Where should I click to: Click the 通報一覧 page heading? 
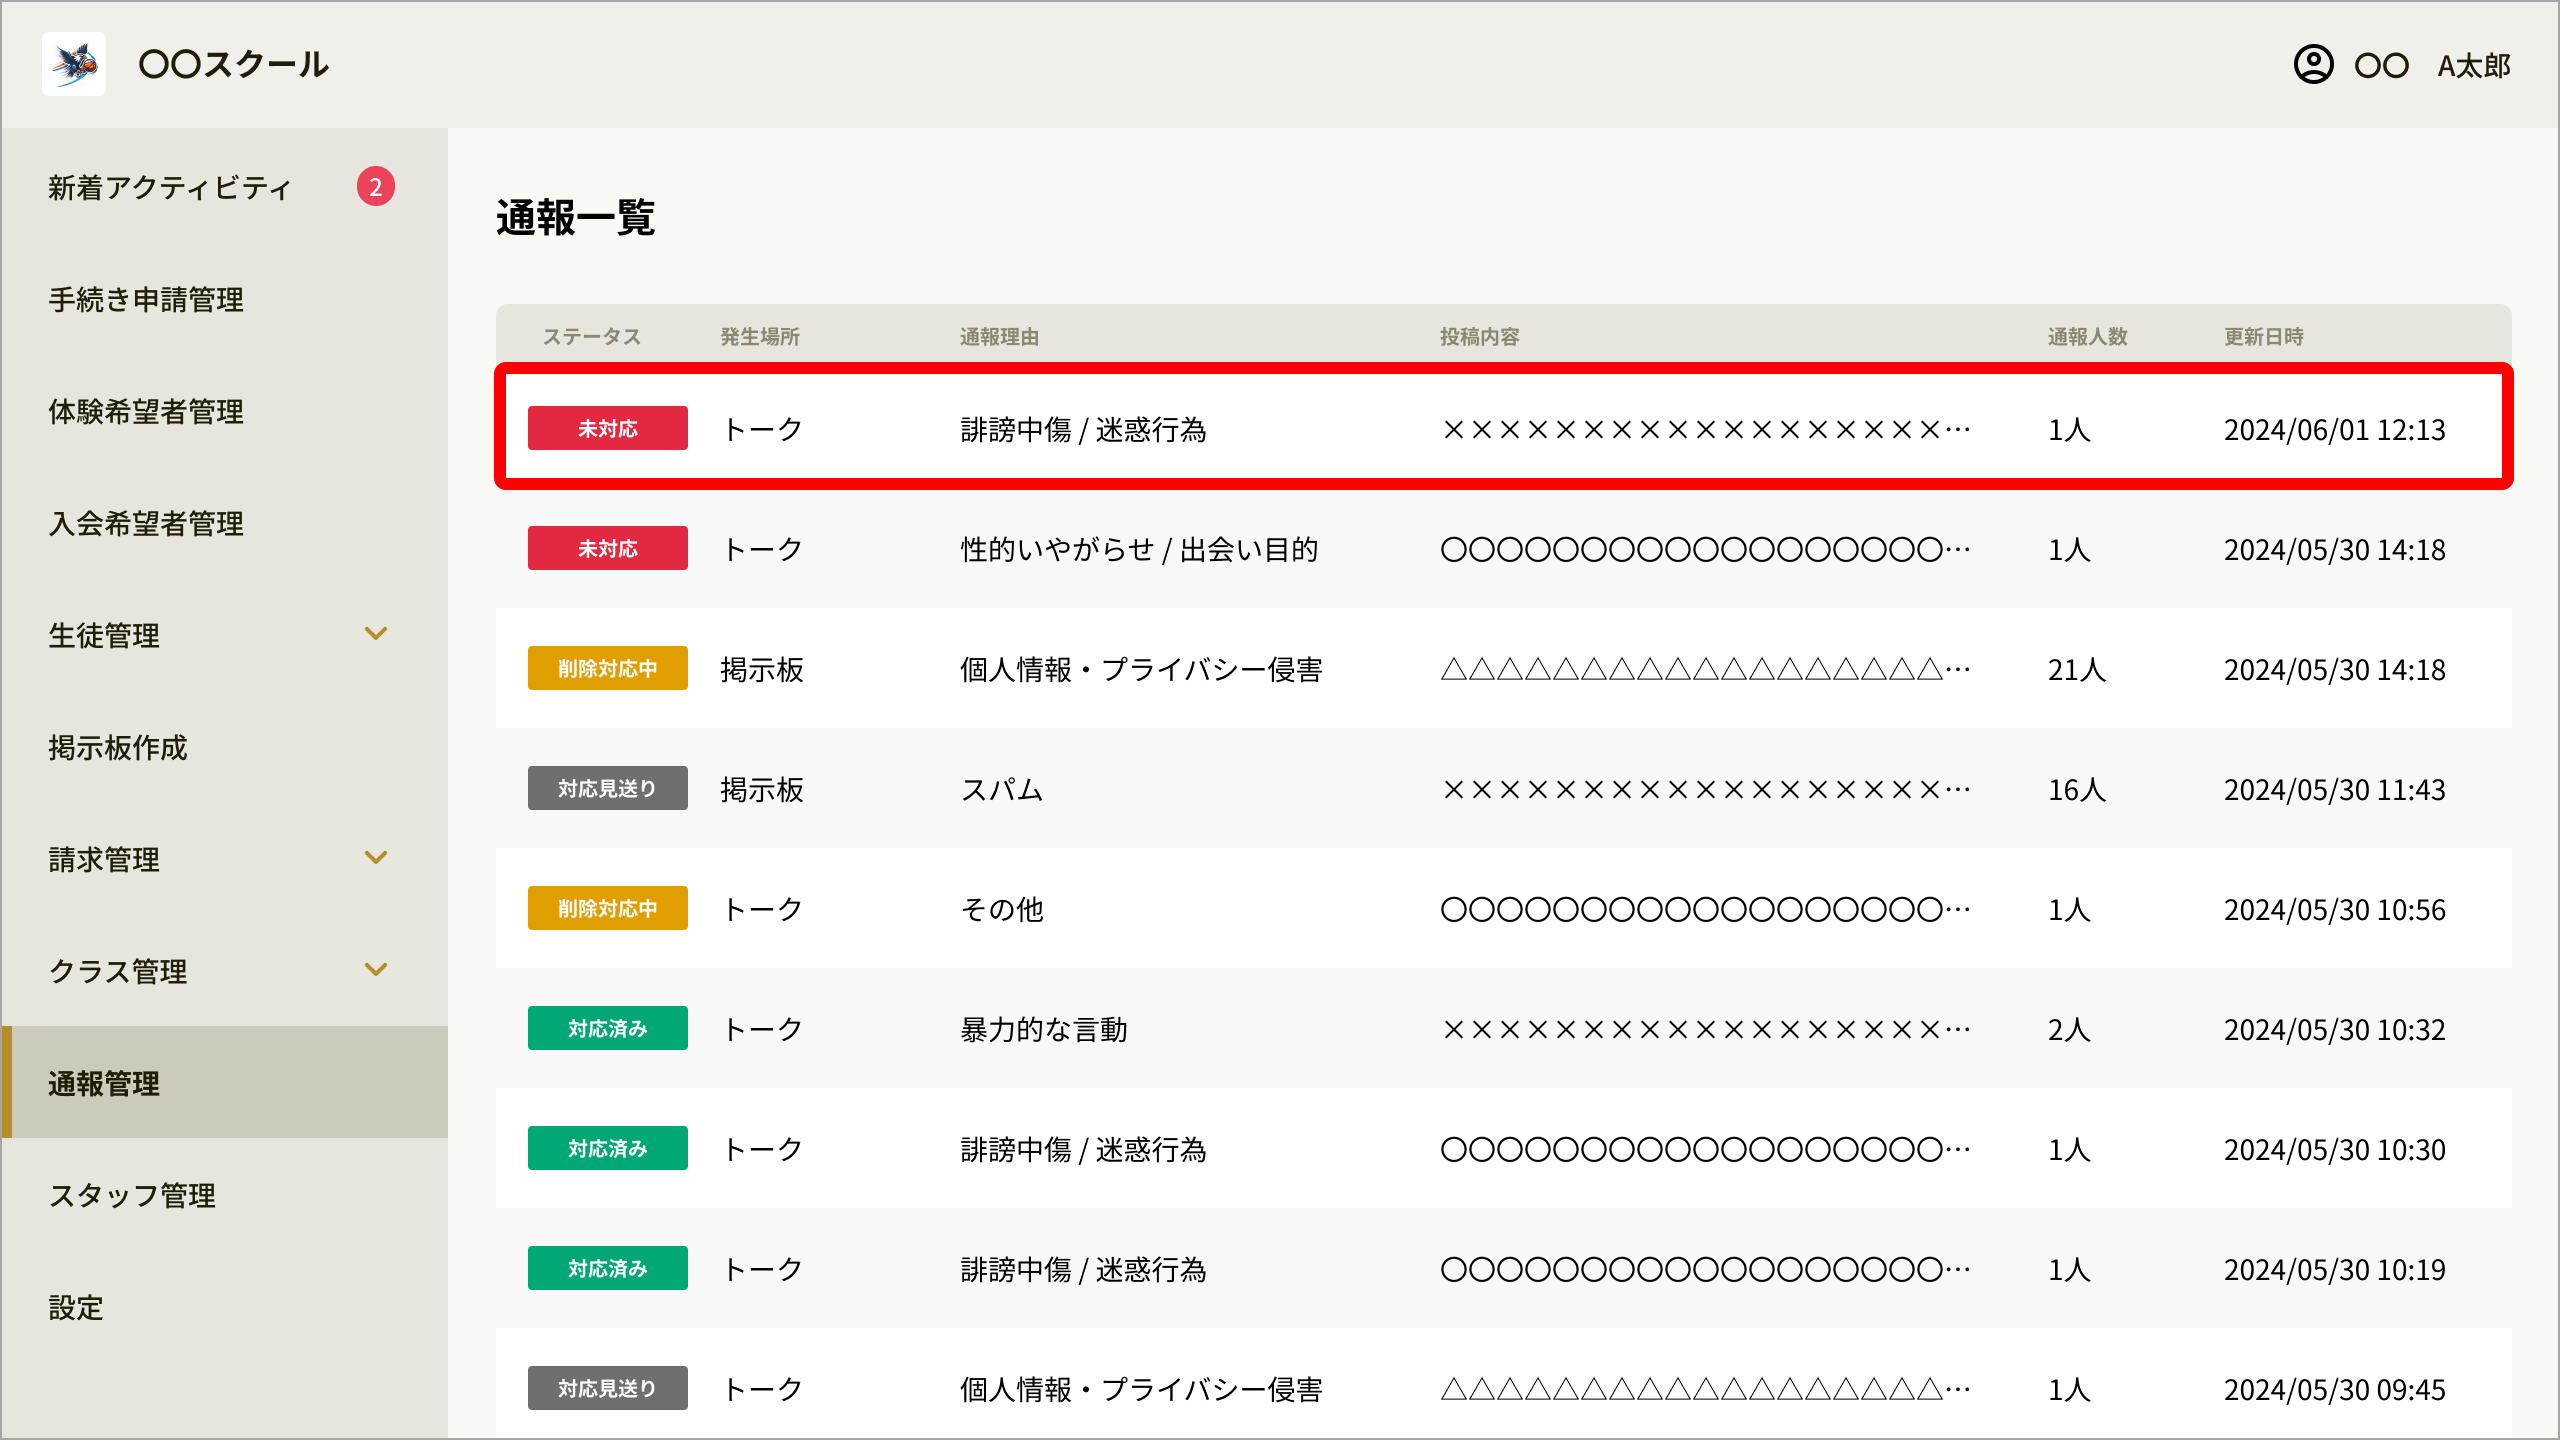[575, 217]
